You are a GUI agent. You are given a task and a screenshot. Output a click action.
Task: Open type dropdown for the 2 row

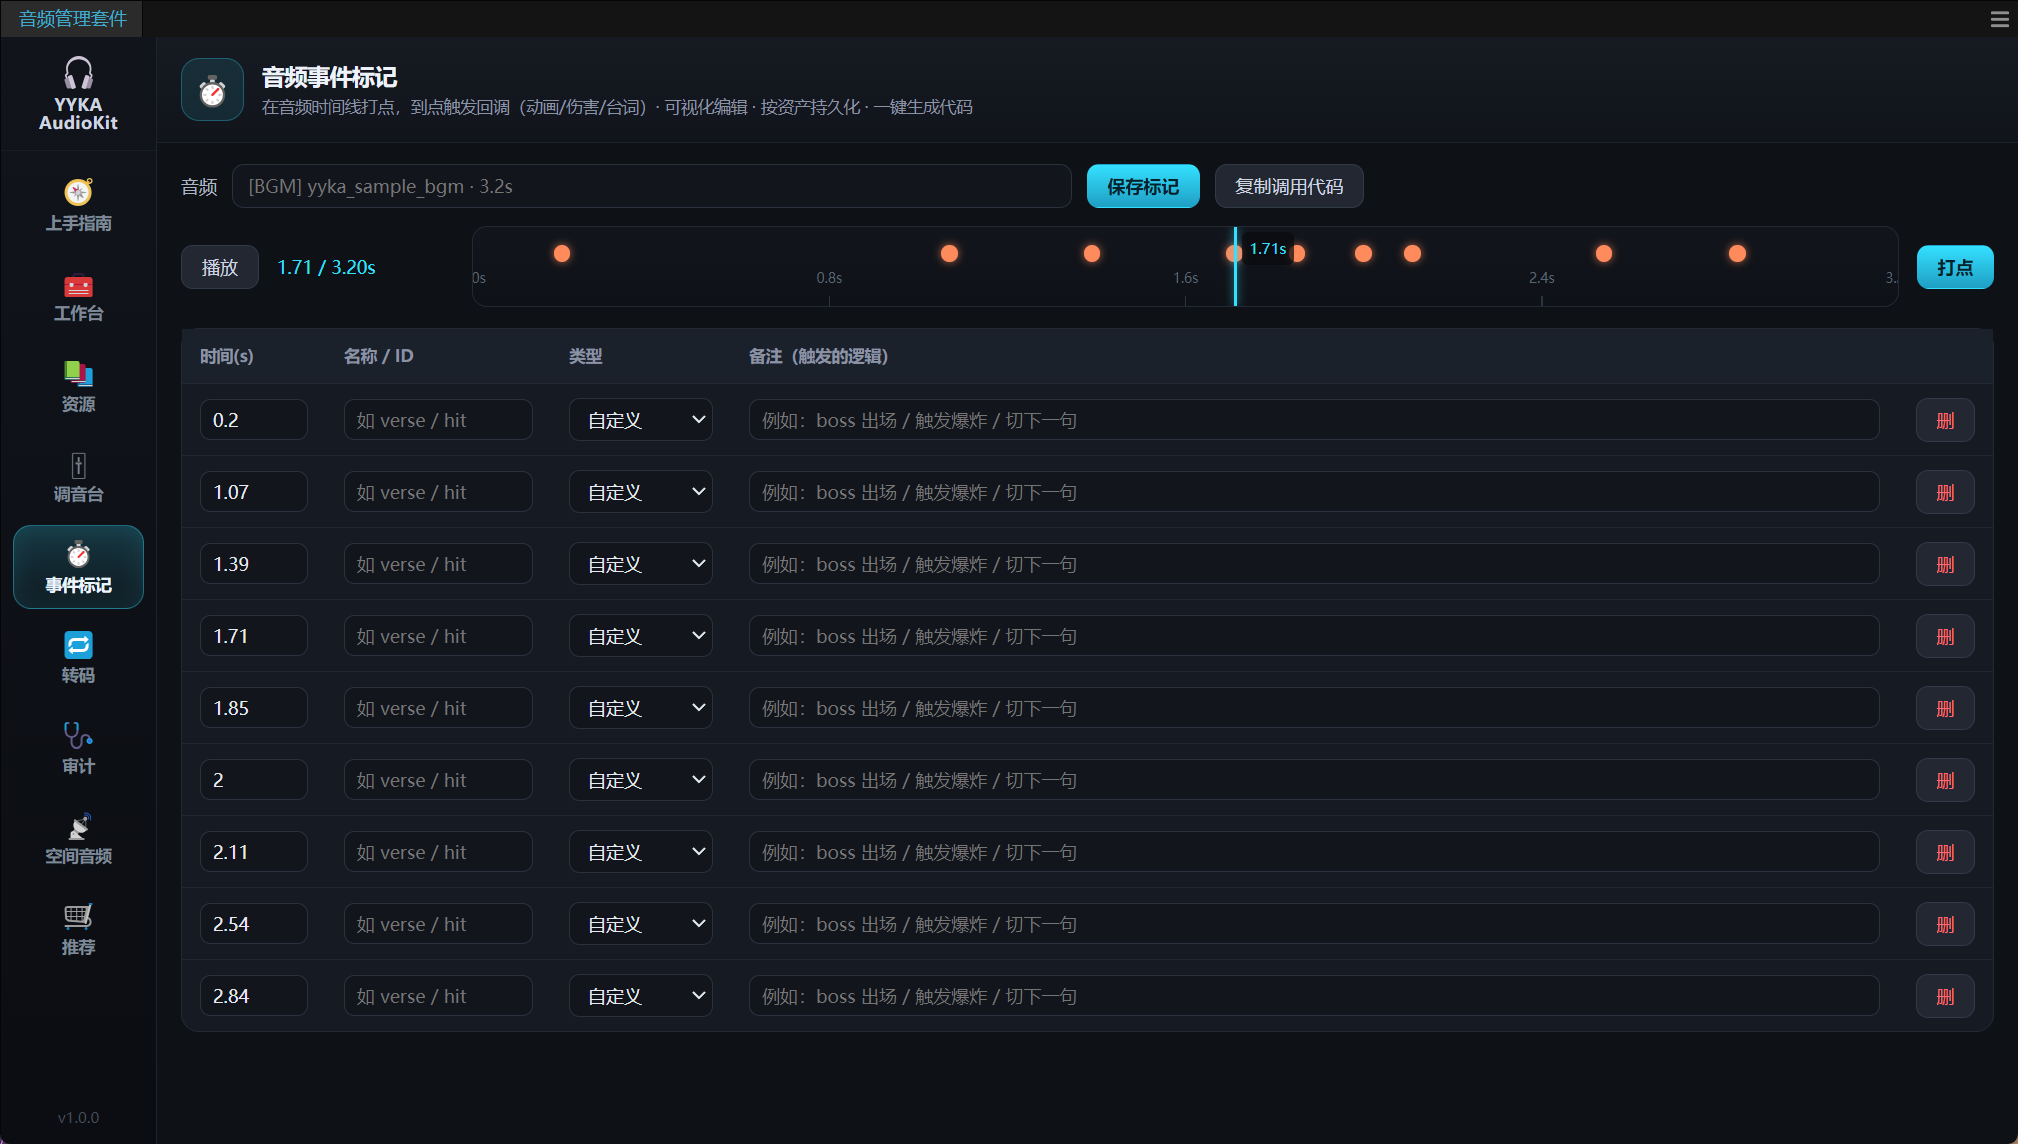coord(641,780)
